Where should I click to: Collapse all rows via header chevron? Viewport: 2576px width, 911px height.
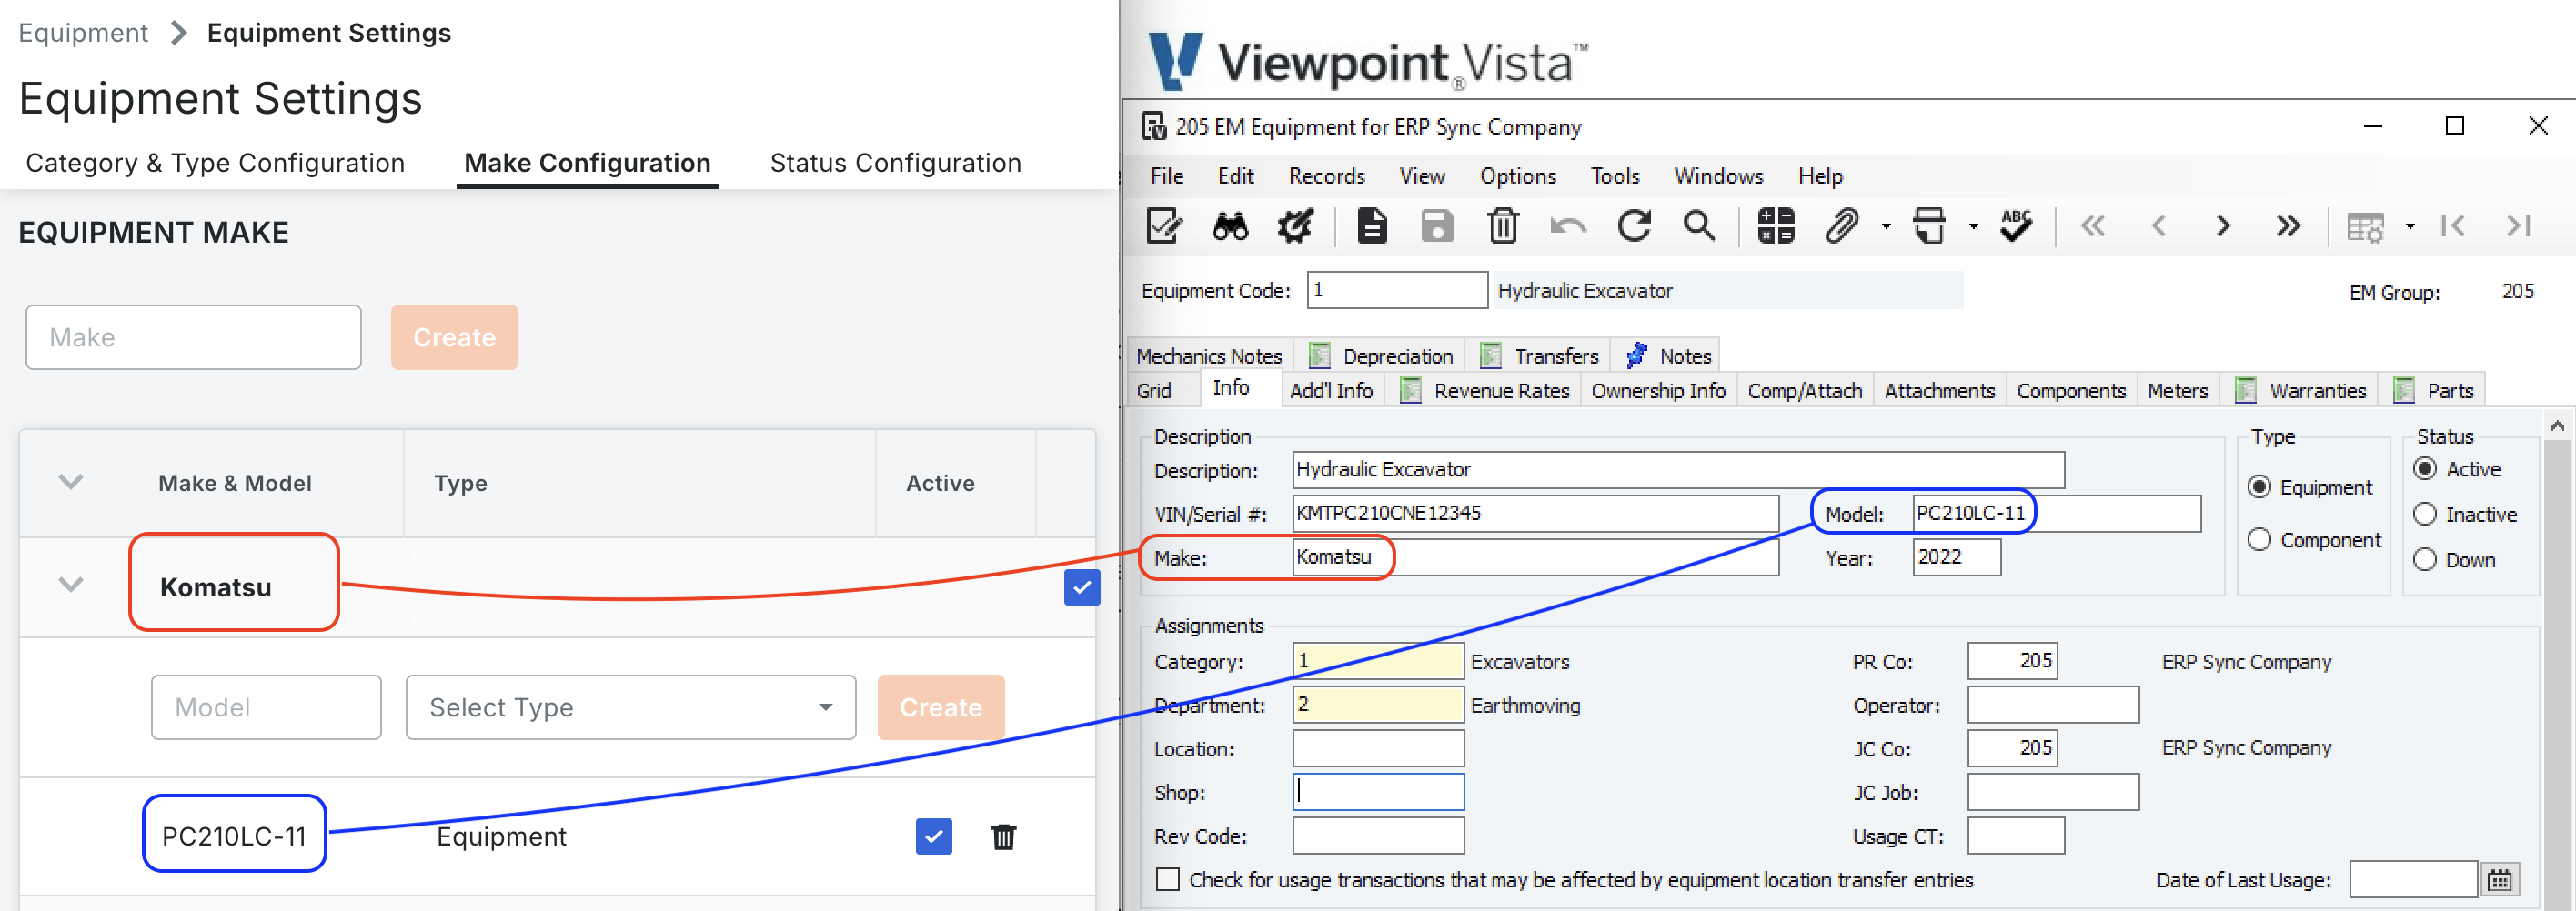tap(70, 482)
